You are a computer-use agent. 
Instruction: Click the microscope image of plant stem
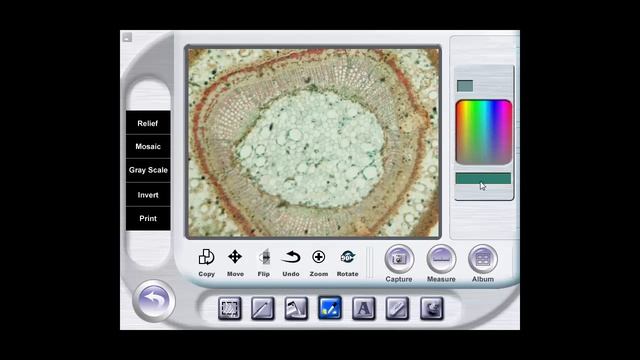pyautogui.click(x=313, y=142)
